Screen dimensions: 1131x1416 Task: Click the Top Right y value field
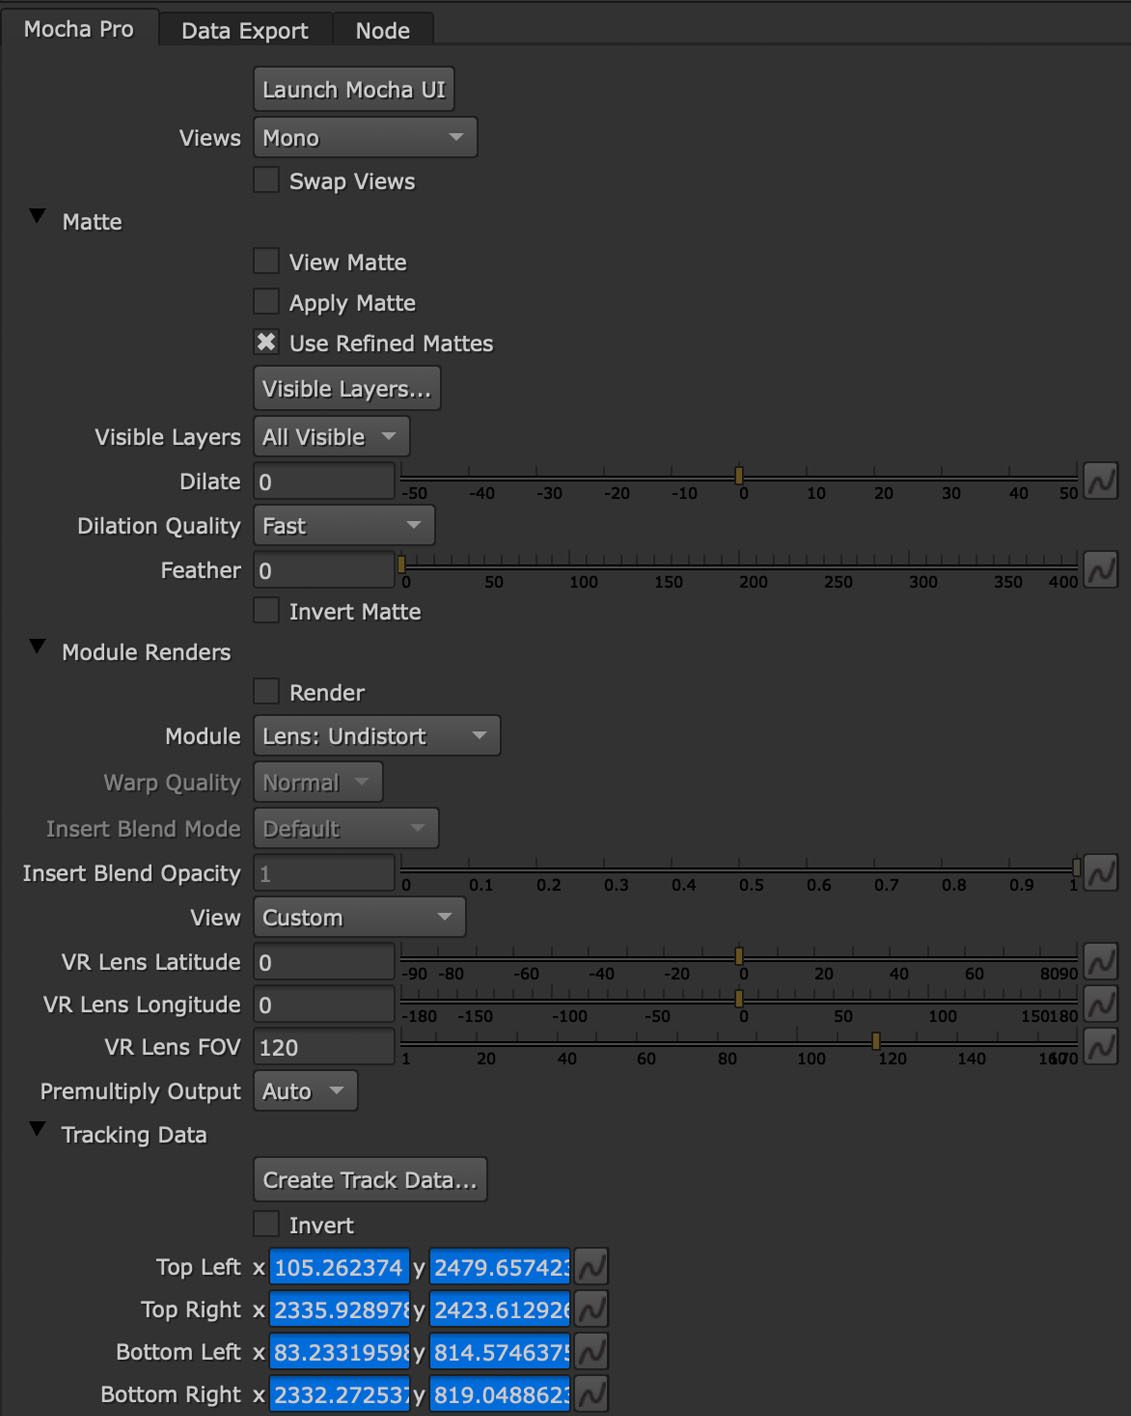[x=500, y=1309]
